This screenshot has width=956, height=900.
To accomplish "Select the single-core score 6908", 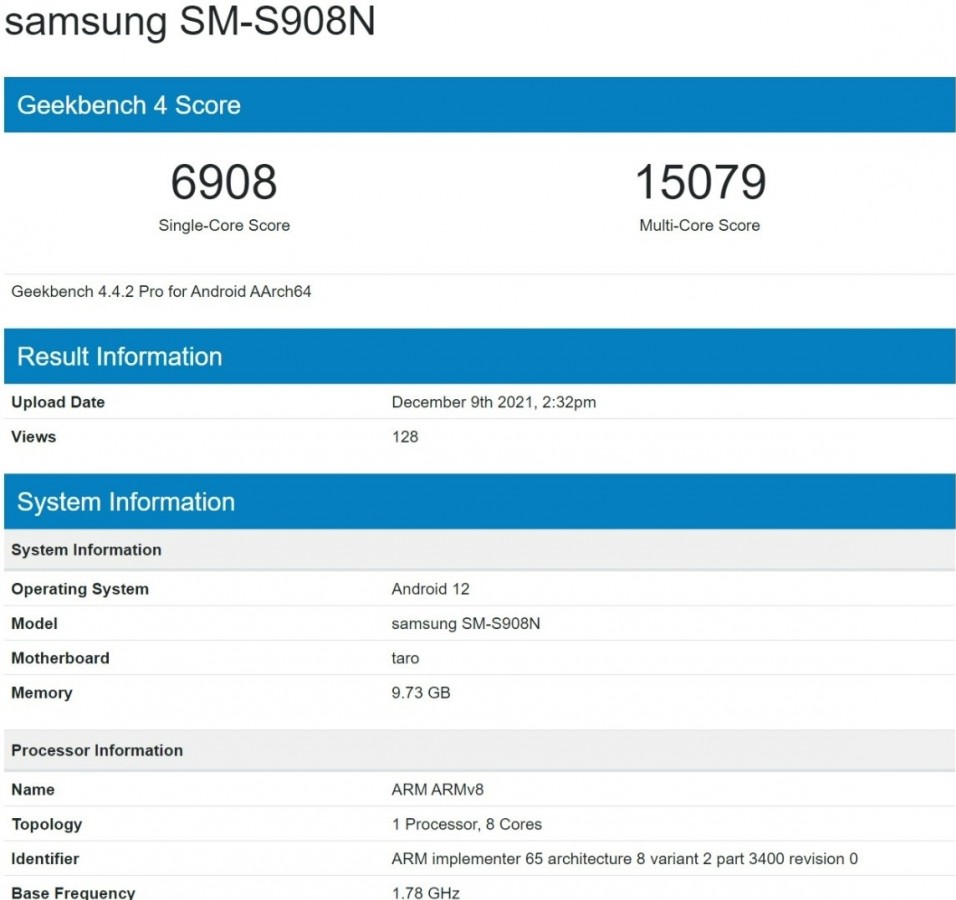I will (x=224, y=182).
